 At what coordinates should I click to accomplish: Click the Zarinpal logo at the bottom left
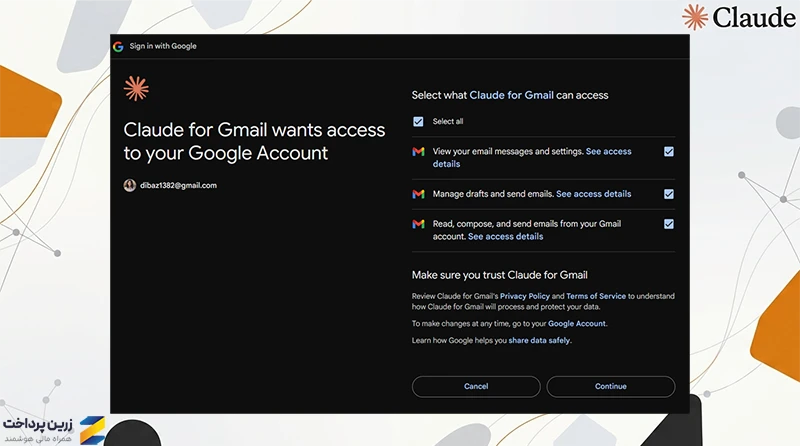54,430
